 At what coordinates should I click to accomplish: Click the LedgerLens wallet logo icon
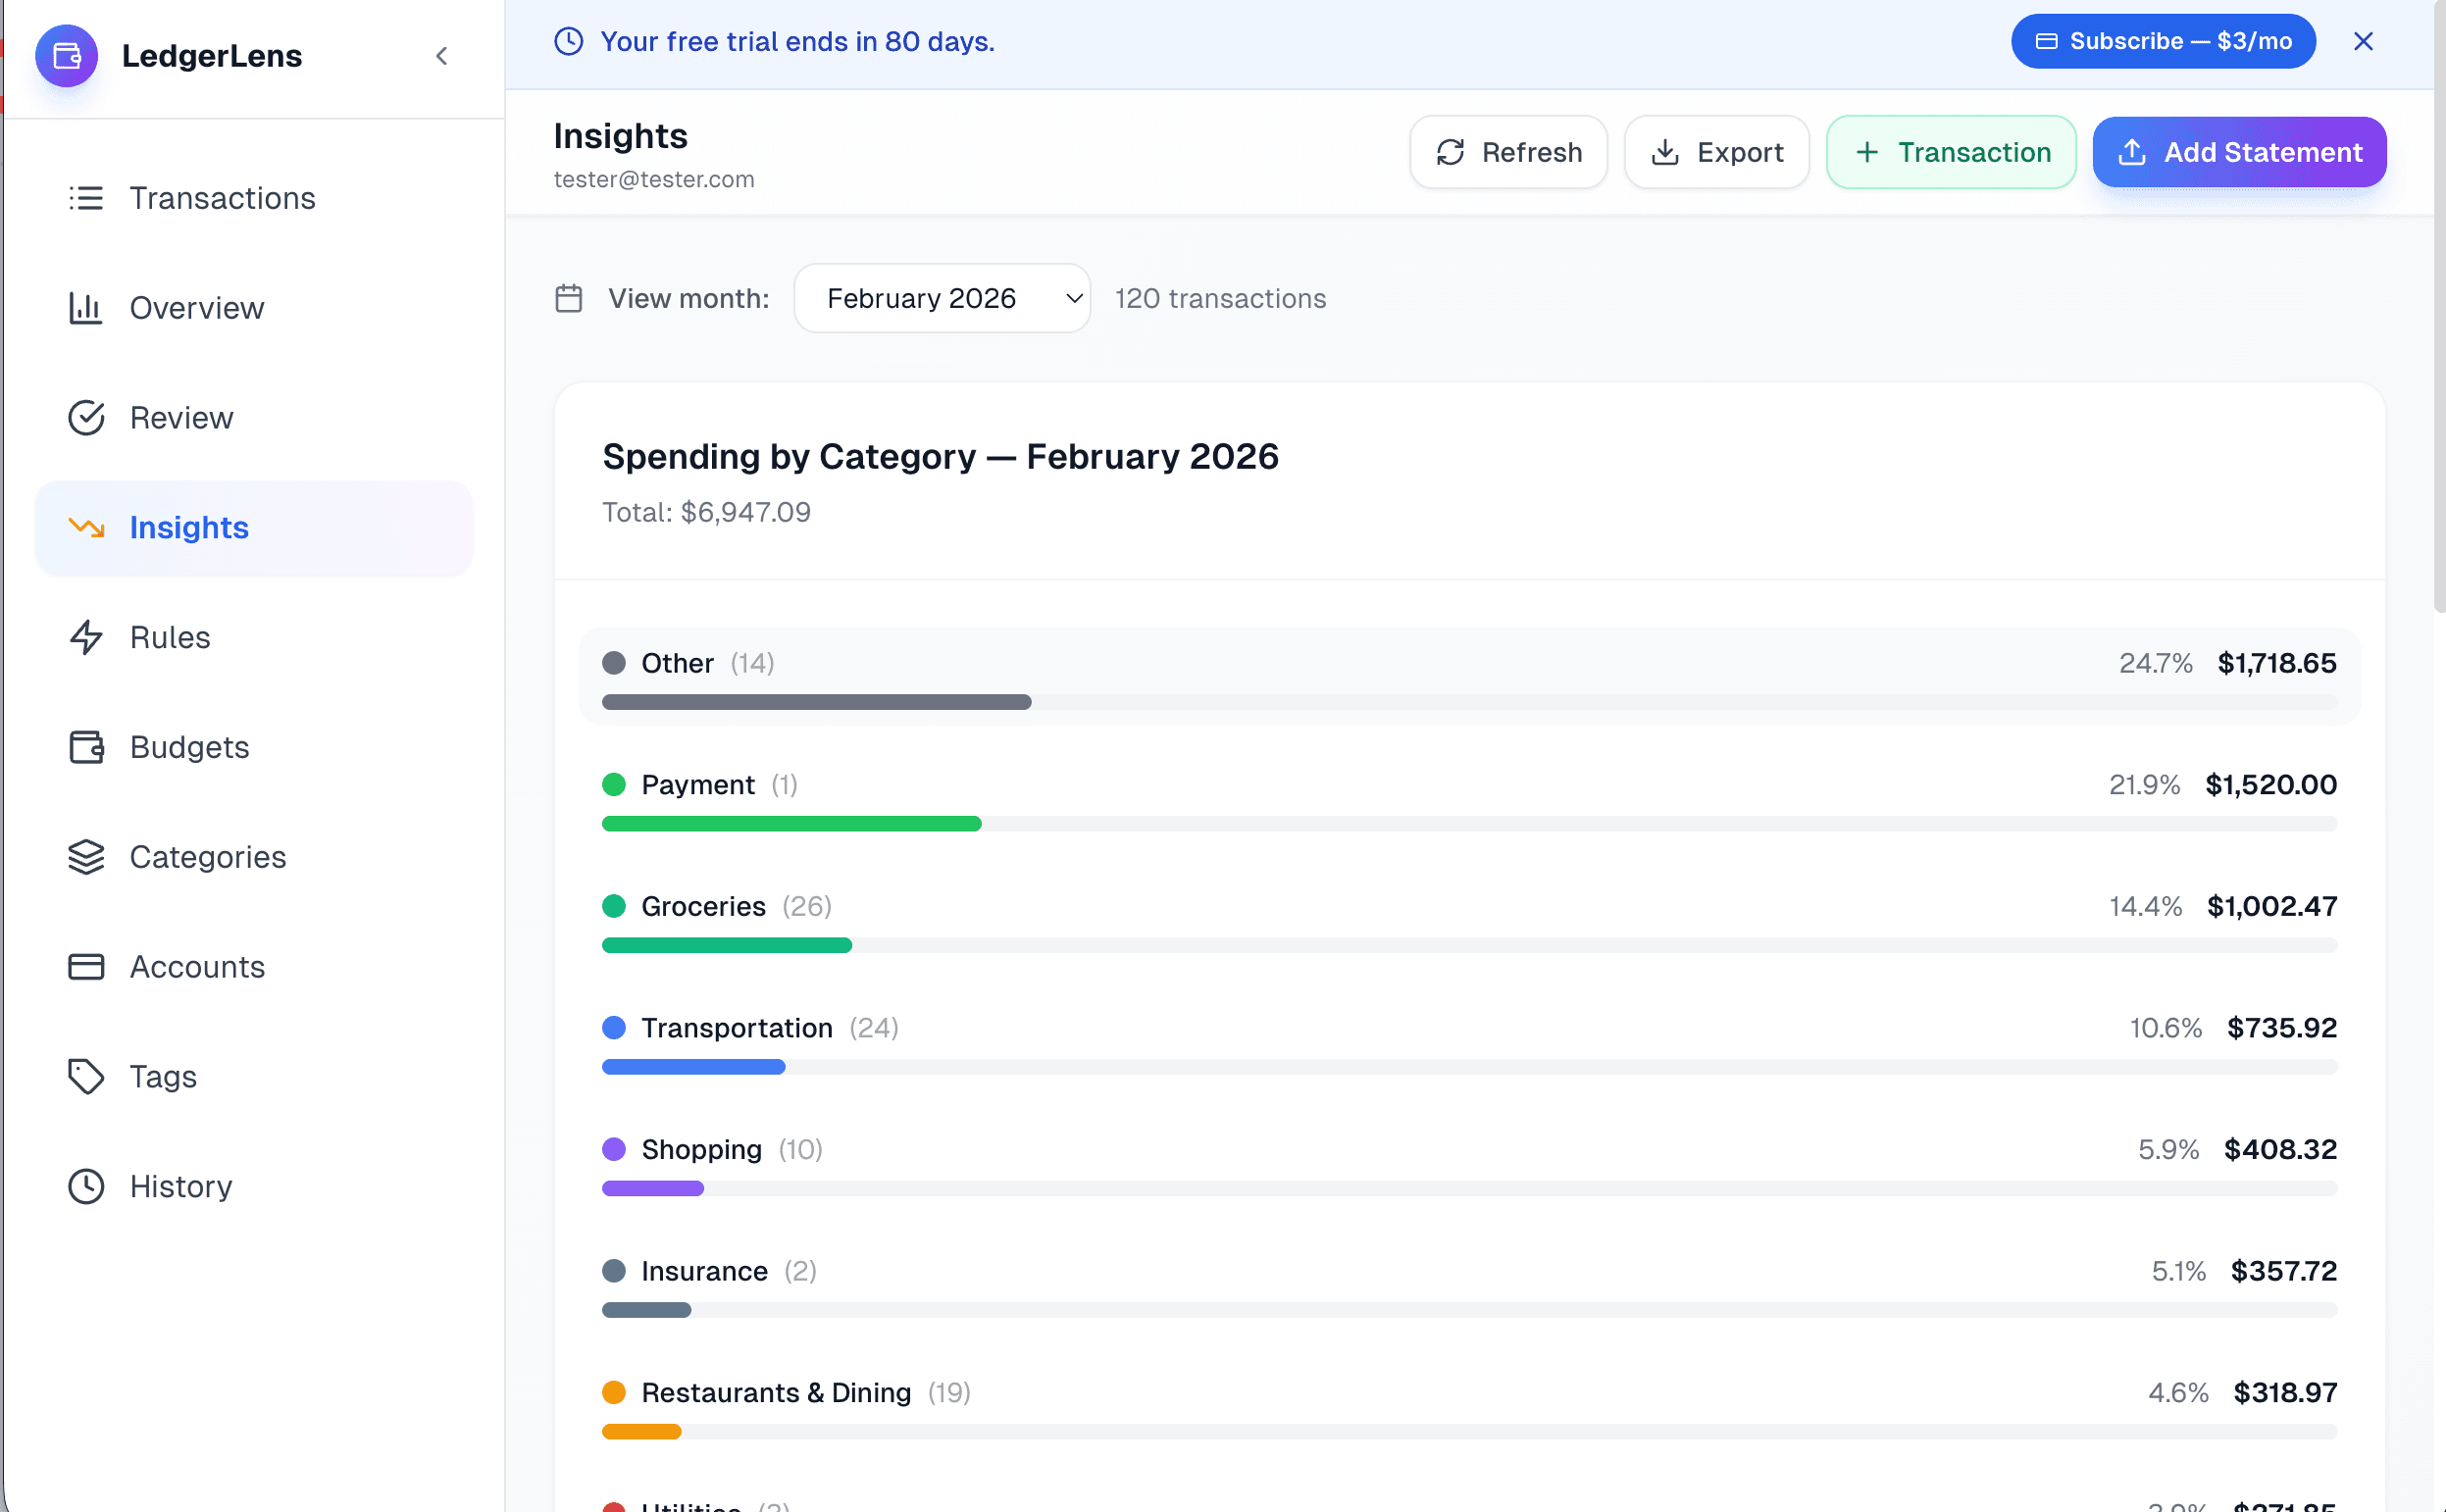(66, 56)
